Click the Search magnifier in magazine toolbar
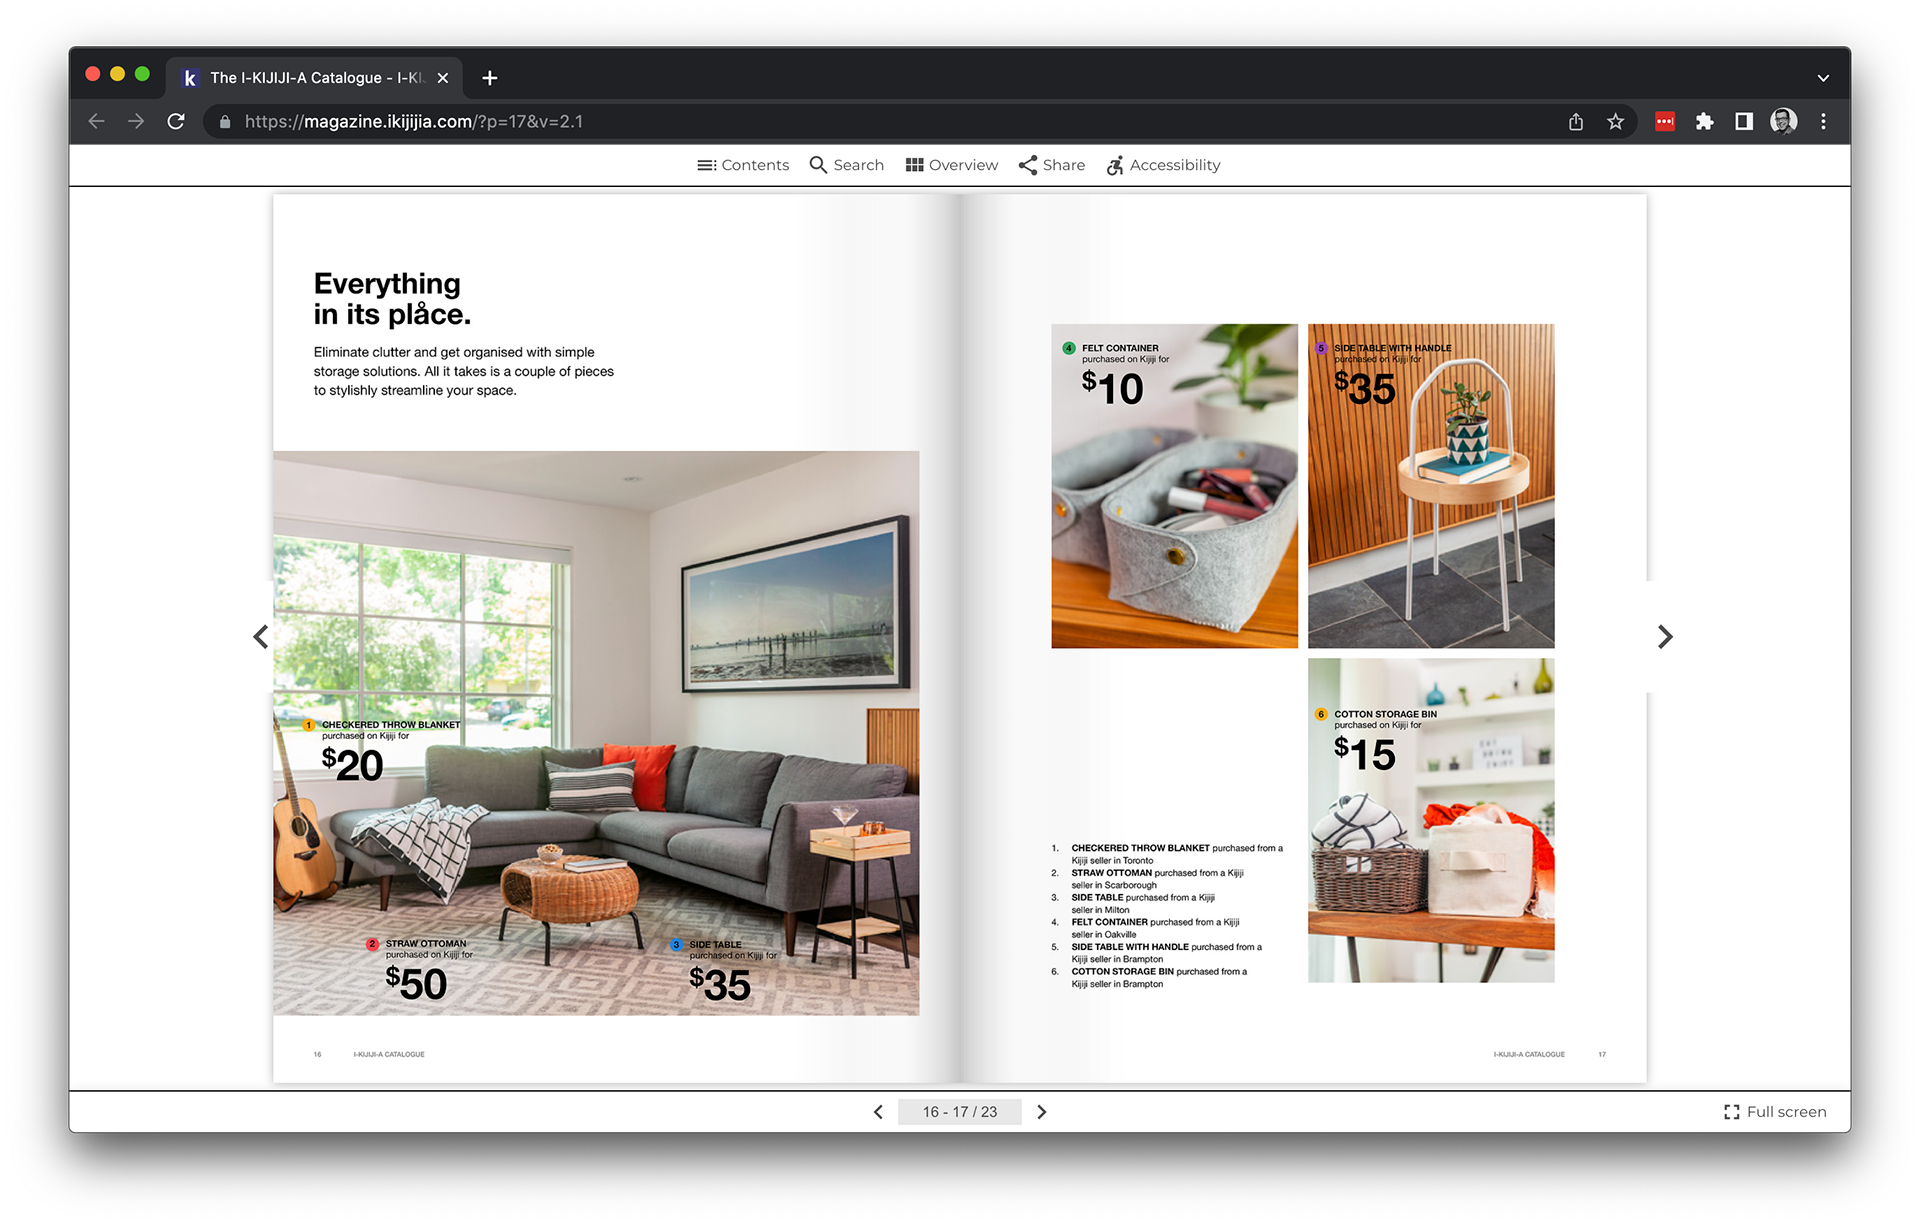 pyautogui.click(x=846, y=165)
